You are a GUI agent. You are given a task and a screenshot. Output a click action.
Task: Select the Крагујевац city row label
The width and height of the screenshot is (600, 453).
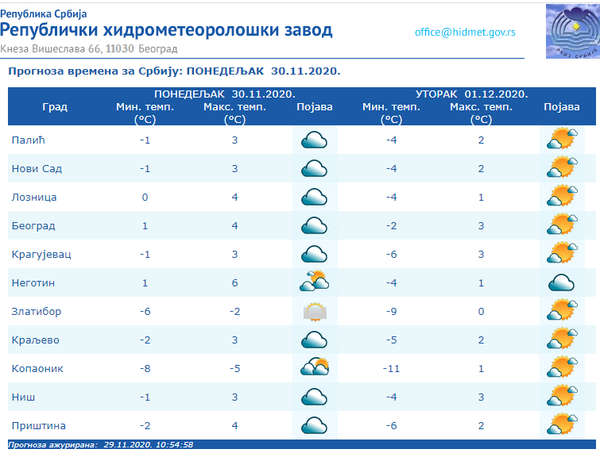tap(42, 255)
